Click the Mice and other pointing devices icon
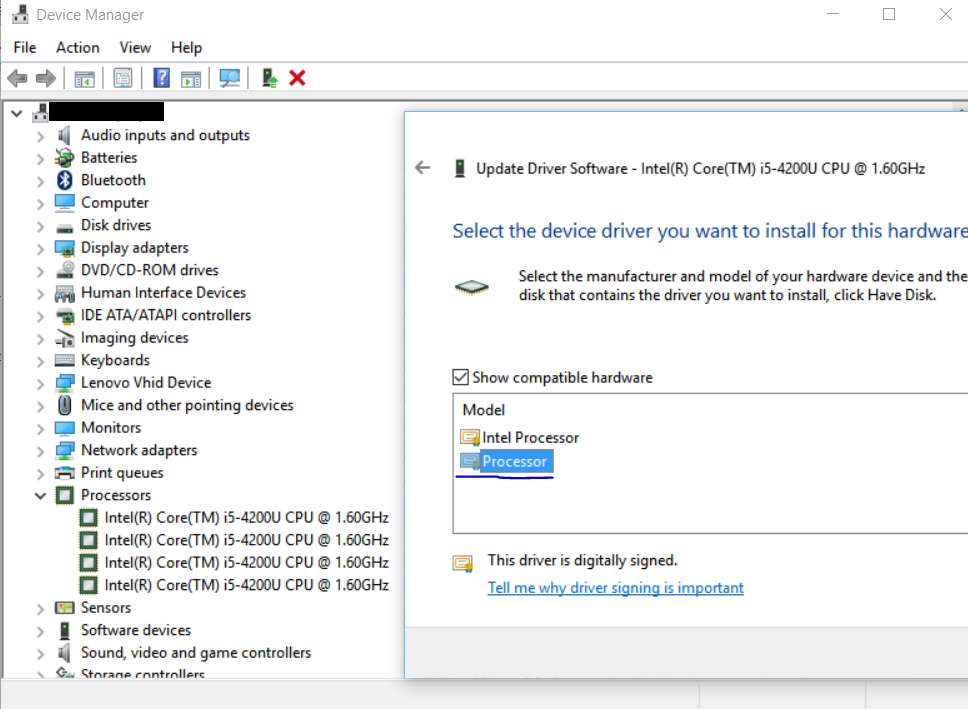This screenshot has height=709, width=968. pyautogui.click(x=65, y=405)
